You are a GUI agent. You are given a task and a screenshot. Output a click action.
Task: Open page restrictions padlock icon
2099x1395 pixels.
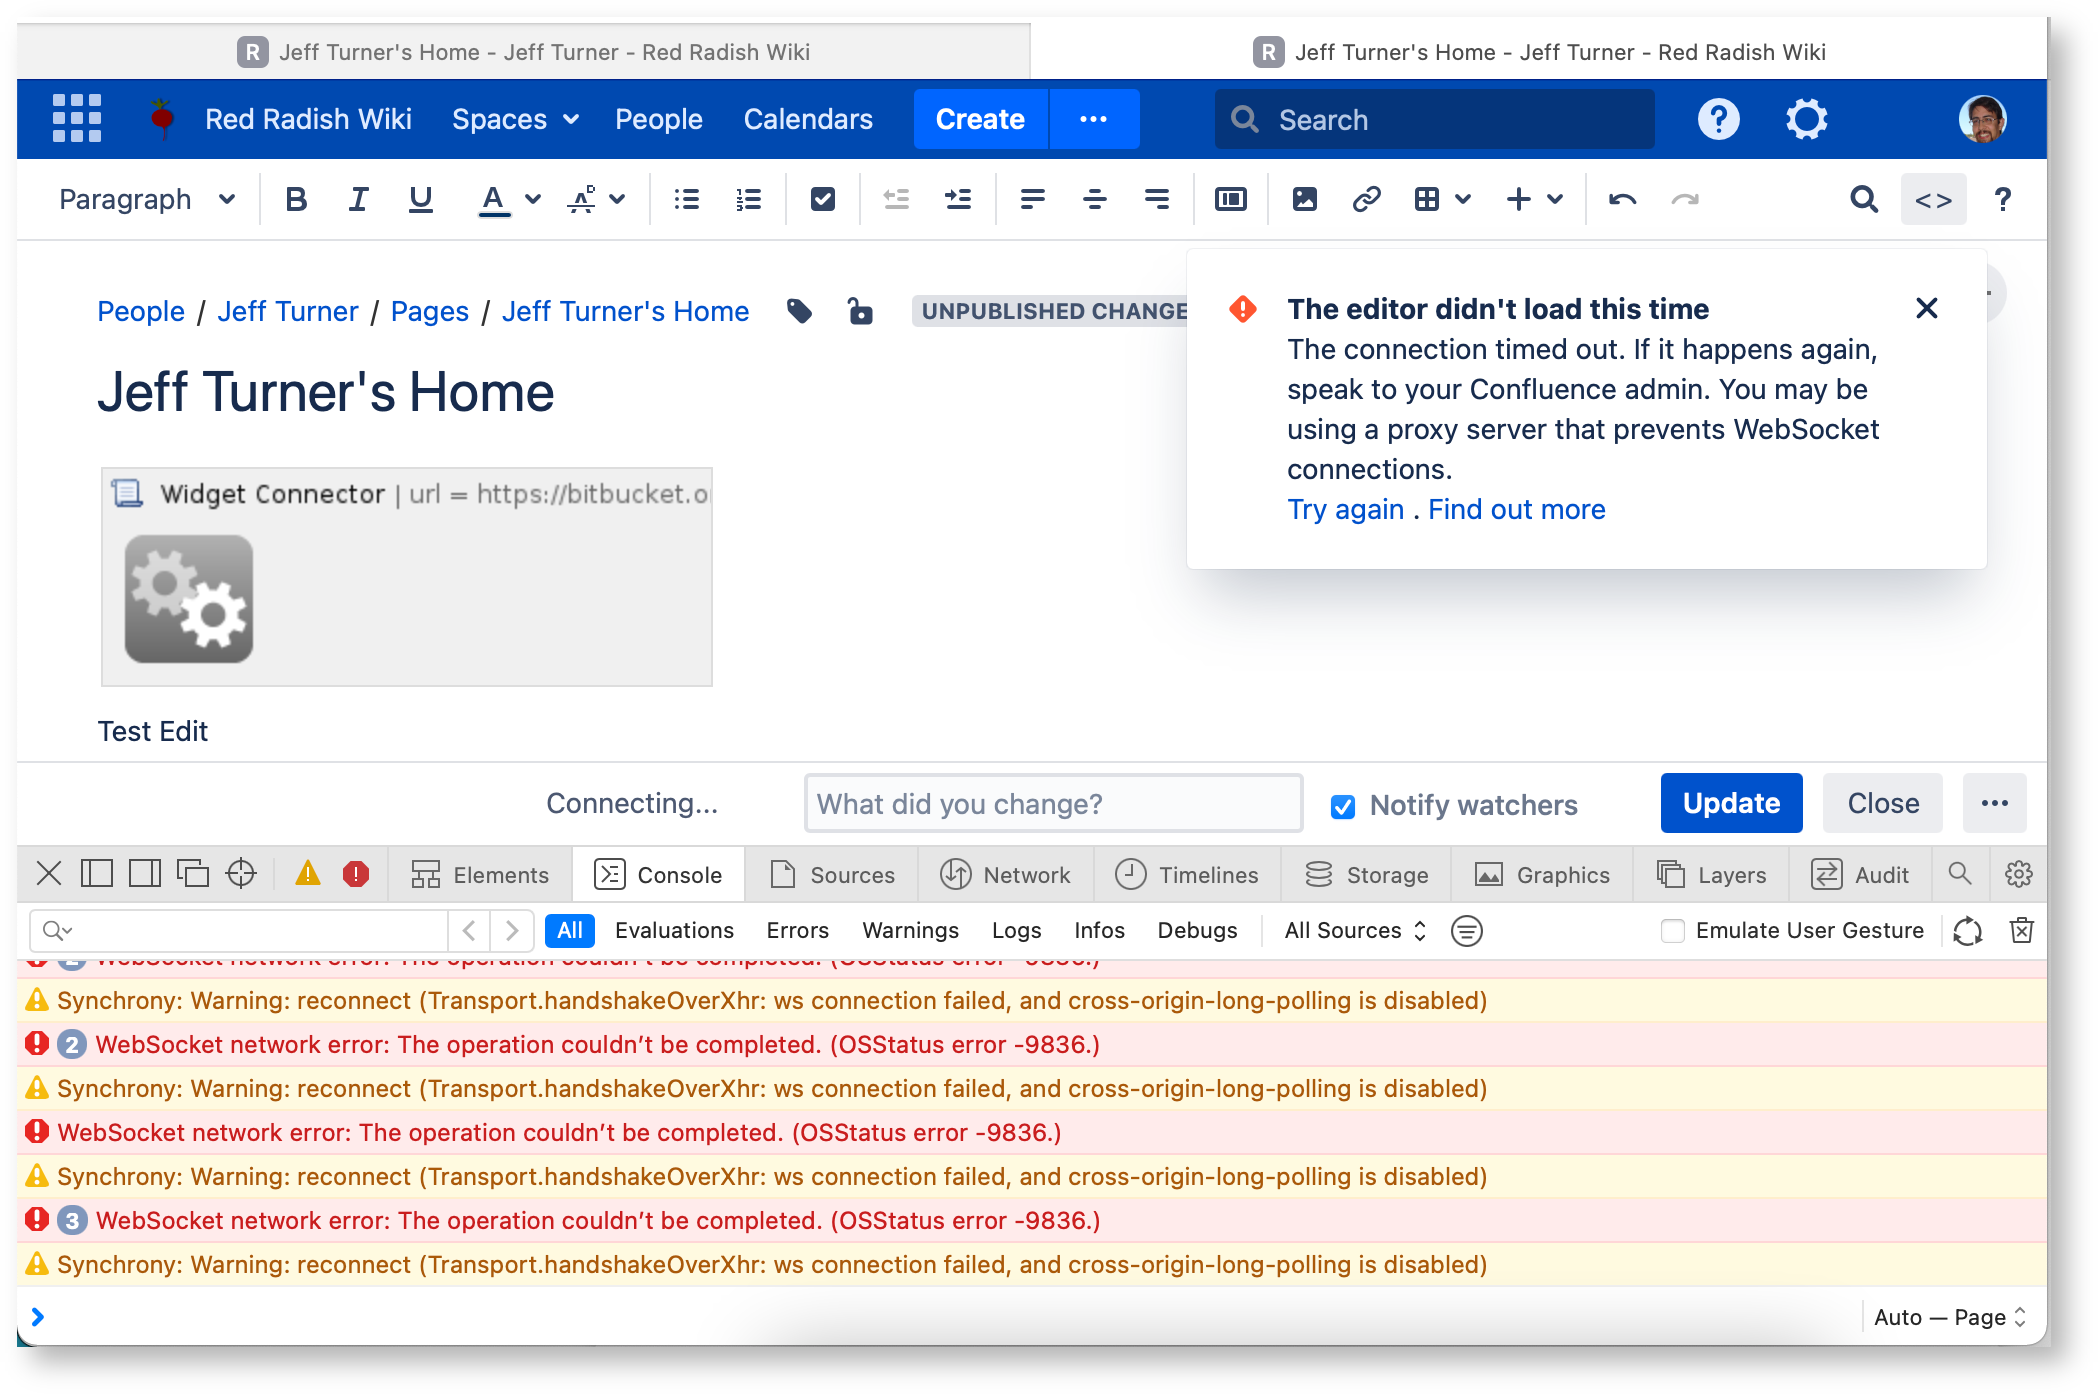(x=859, y=311)
